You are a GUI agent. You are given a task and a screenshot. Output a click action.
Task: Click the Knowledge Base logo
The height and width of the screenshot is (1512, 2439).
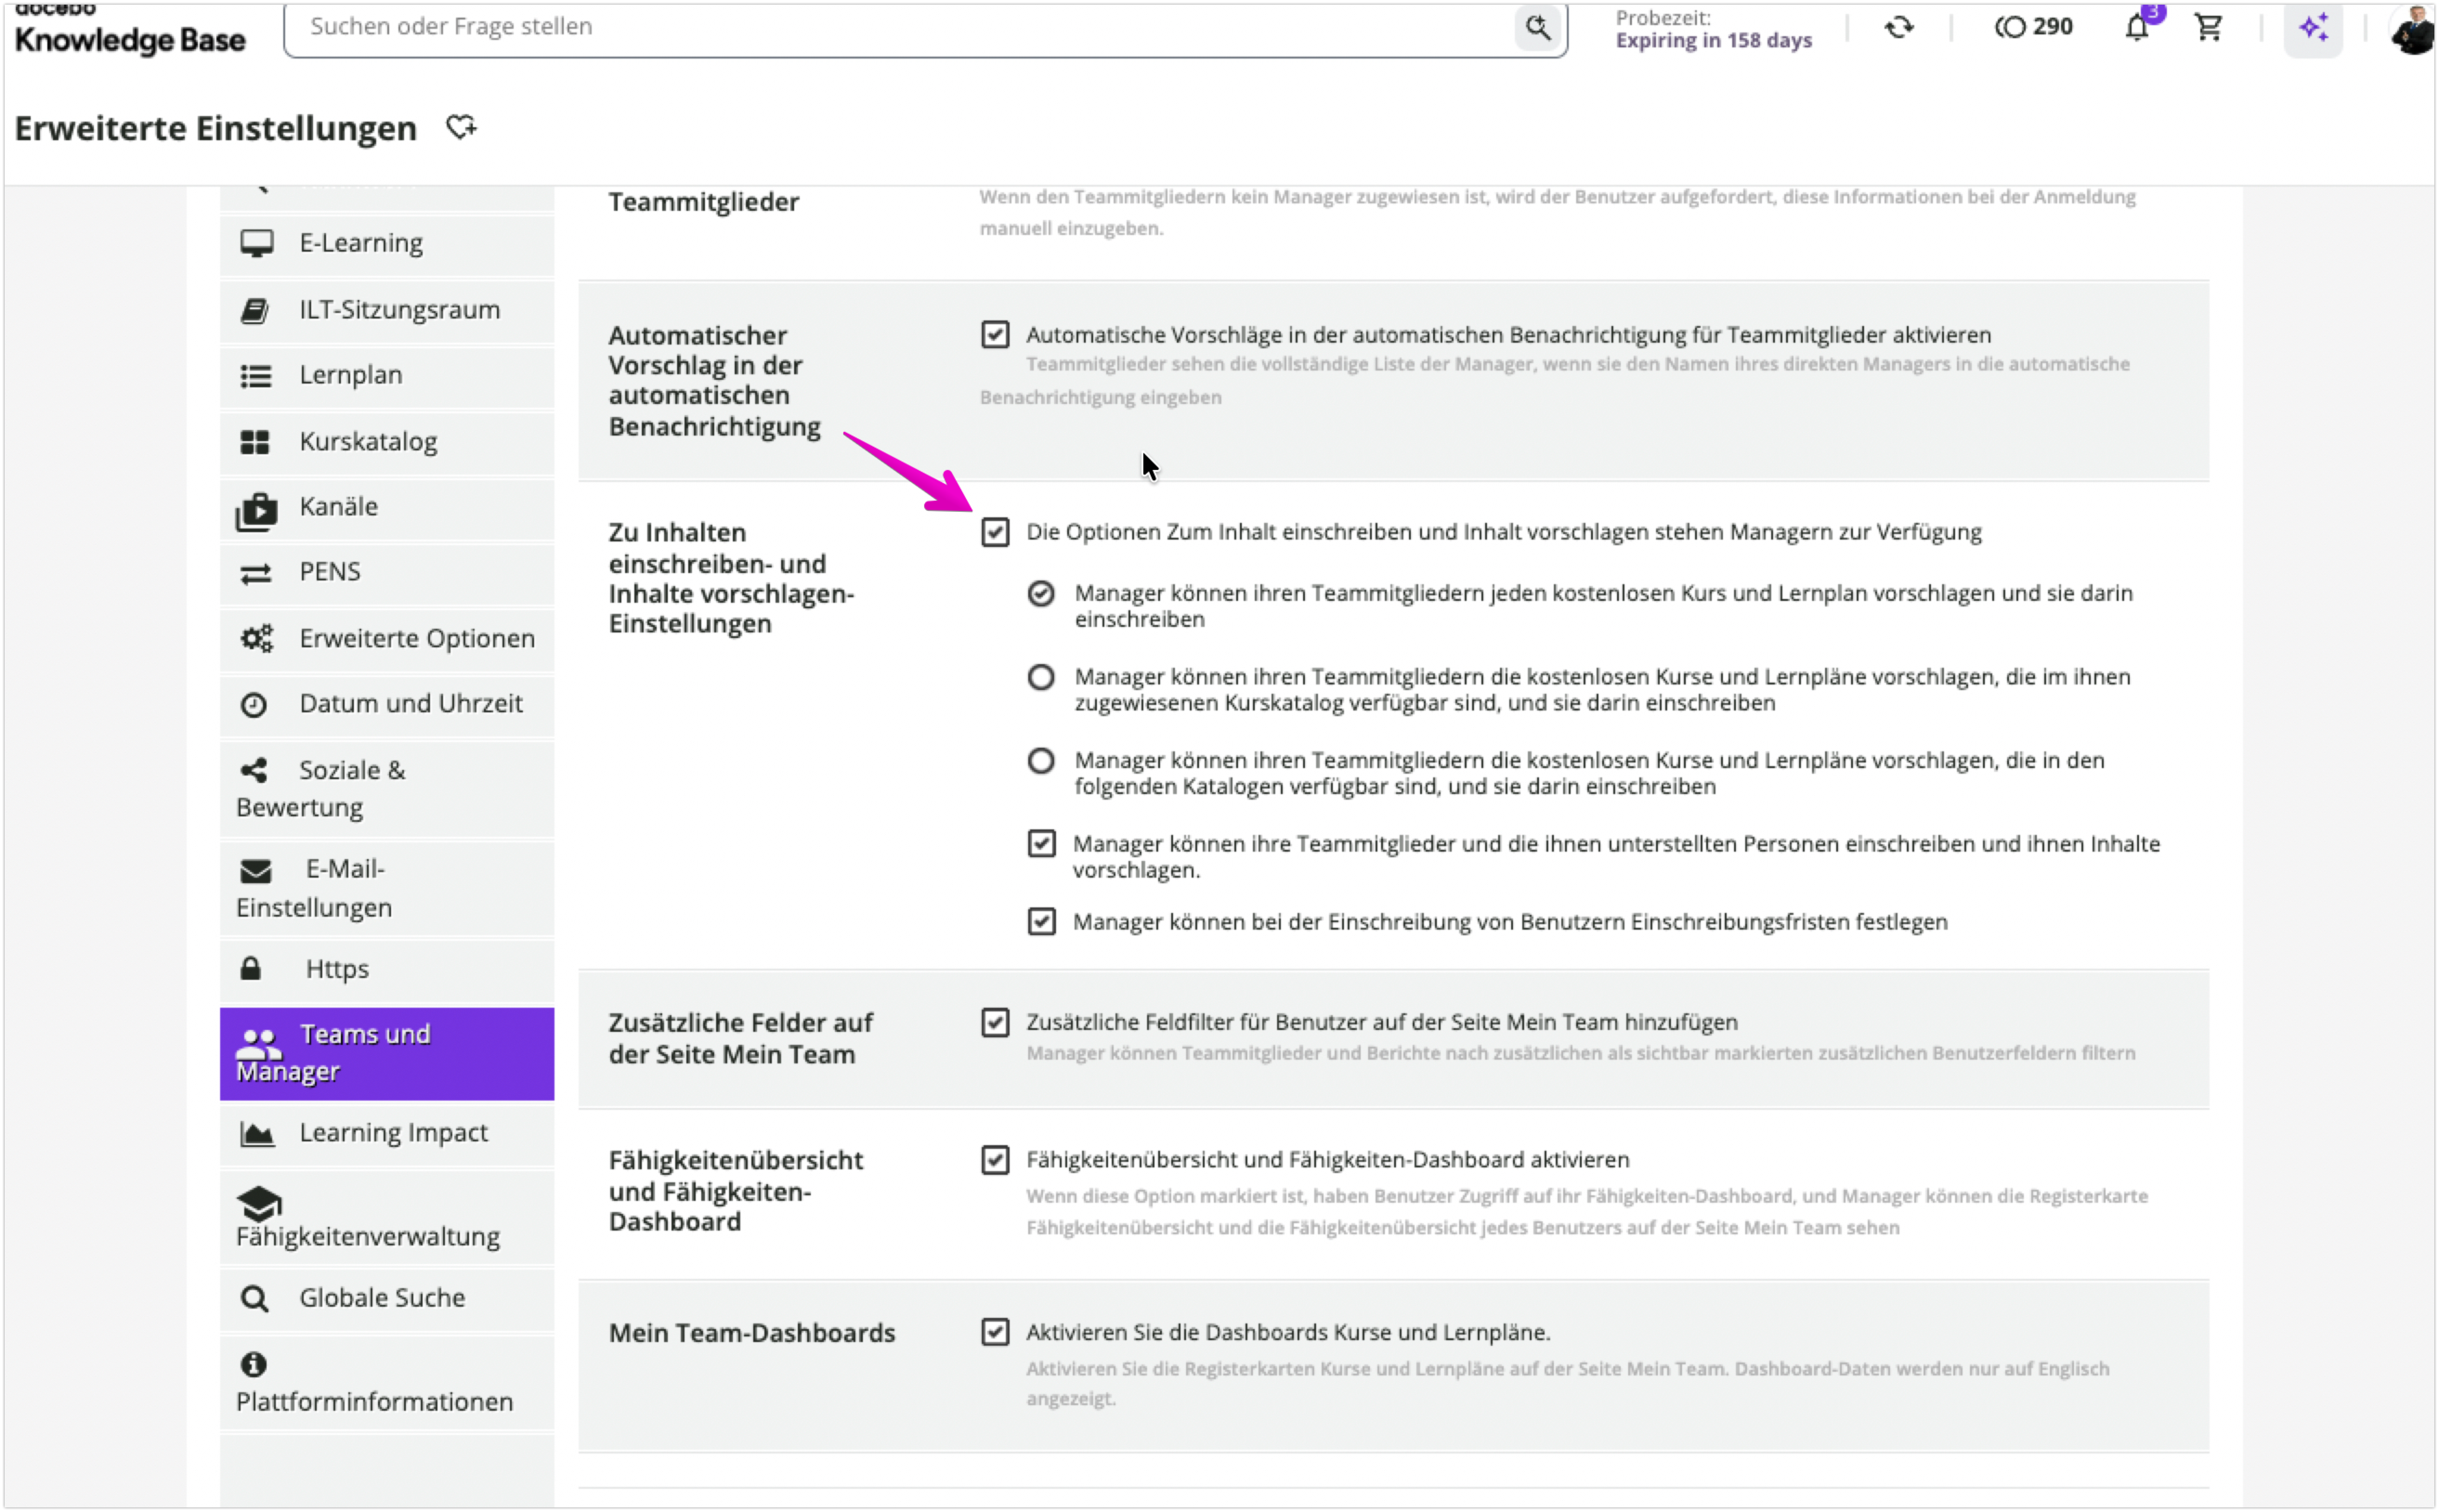pyautogui.click(x=129, y=30)
